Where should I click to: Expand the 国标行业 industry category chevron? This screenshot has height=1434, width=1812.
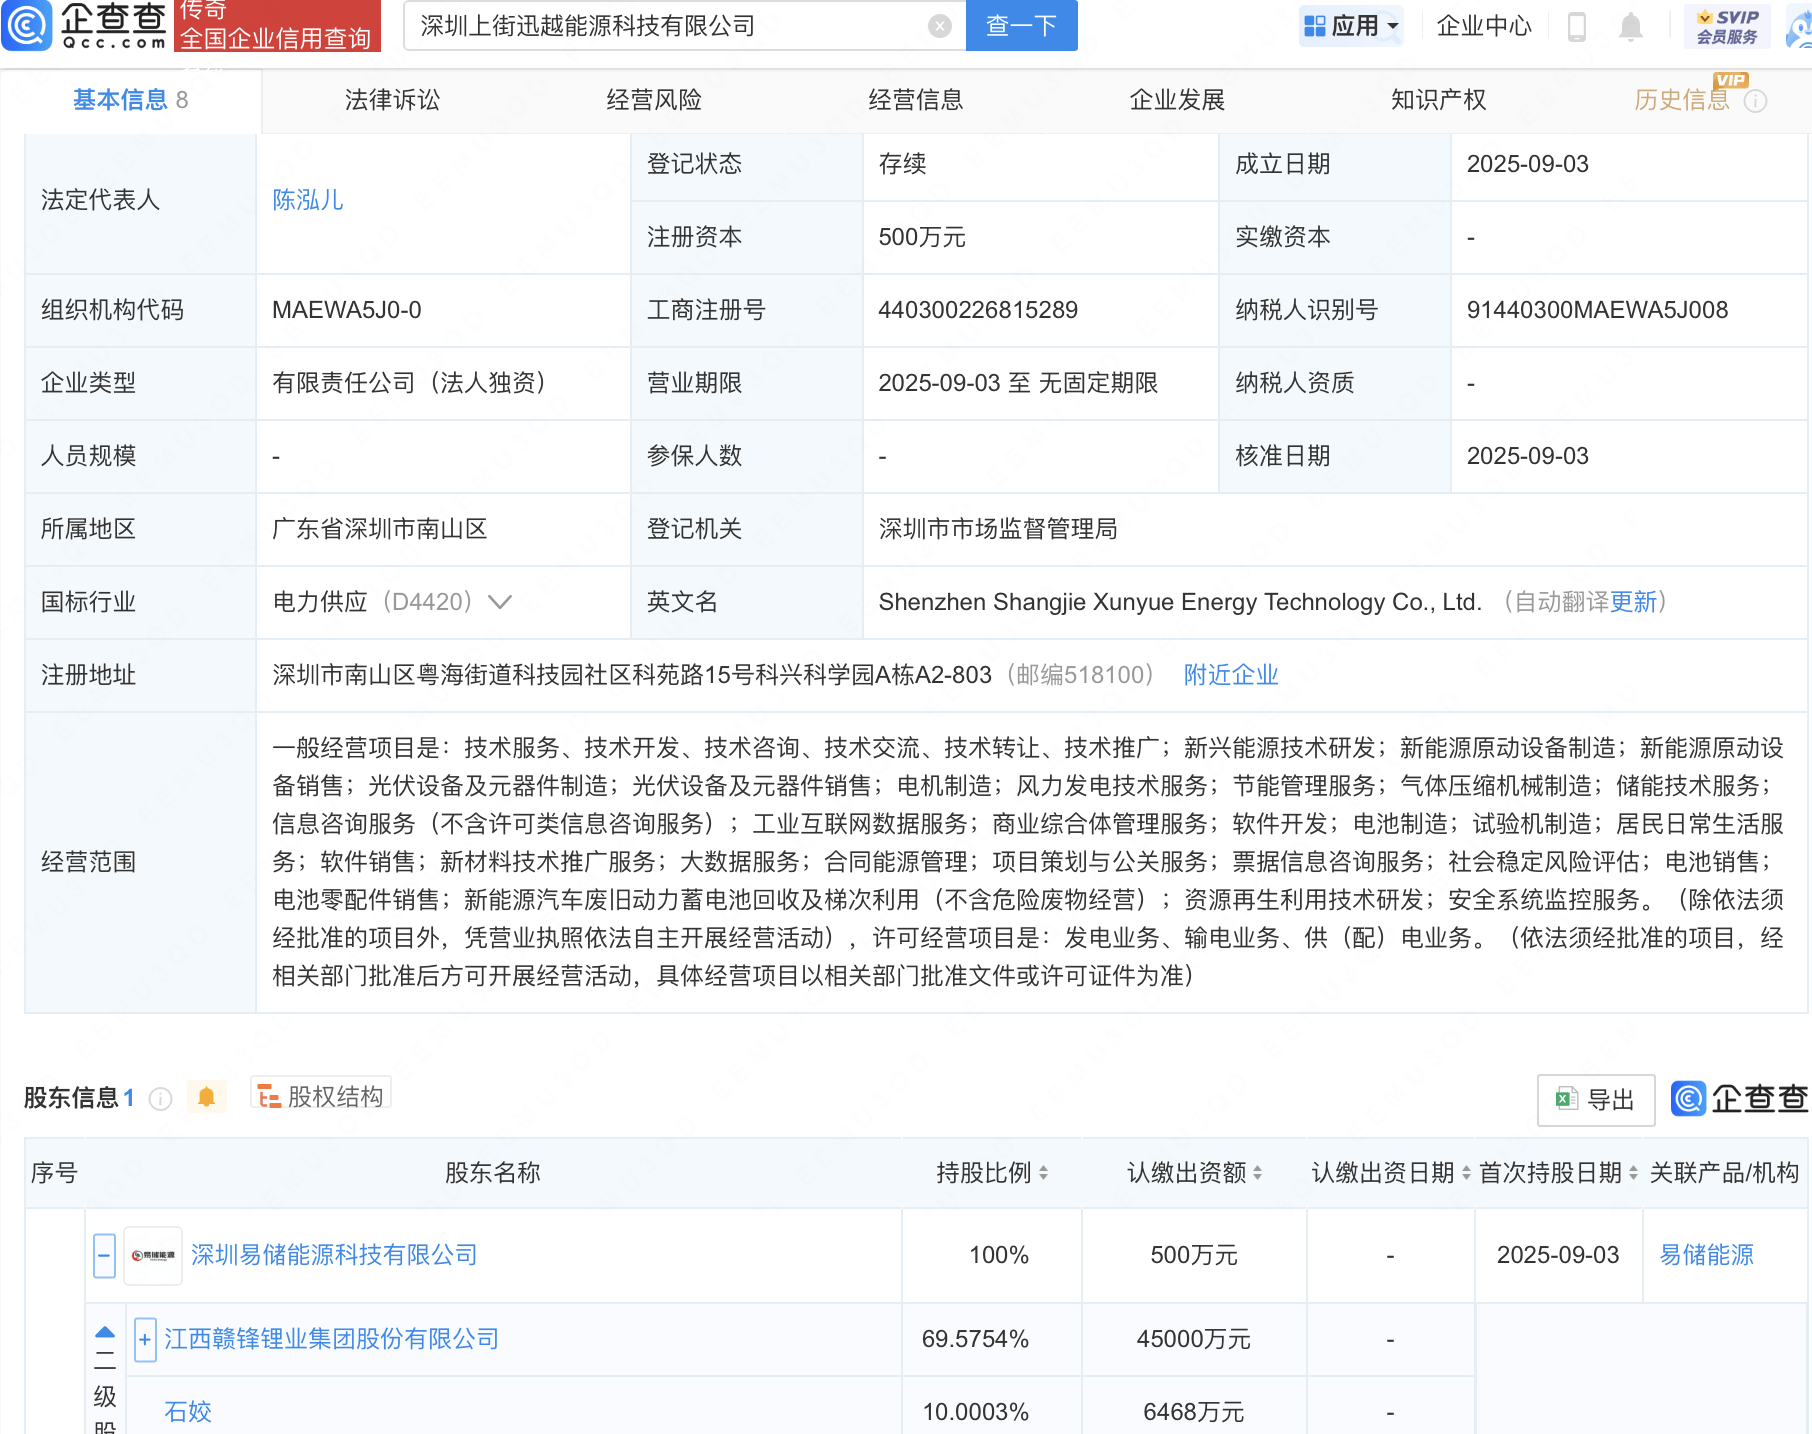(500, 602)
